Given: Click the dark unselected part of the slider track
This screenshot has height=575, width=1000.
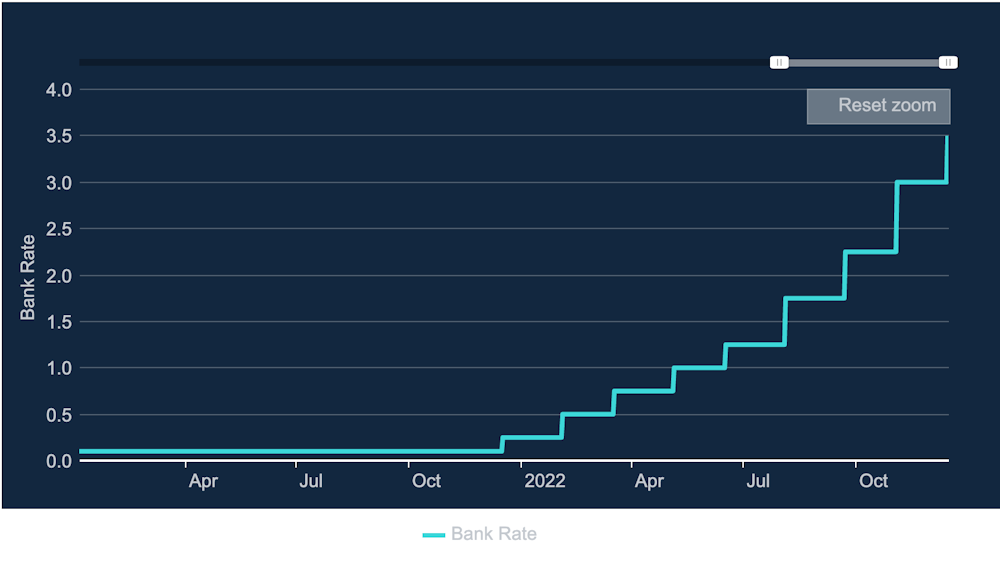Looking at the screenshot, I should [x=420, y=63].
